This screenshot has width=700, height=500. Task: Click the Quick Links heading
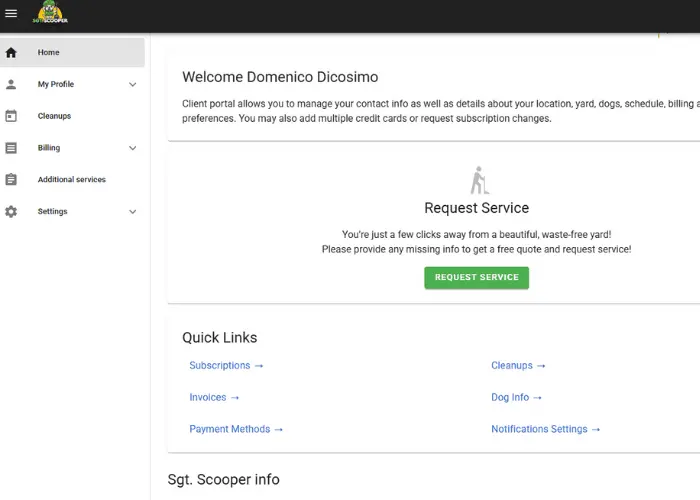pos(220,338)
